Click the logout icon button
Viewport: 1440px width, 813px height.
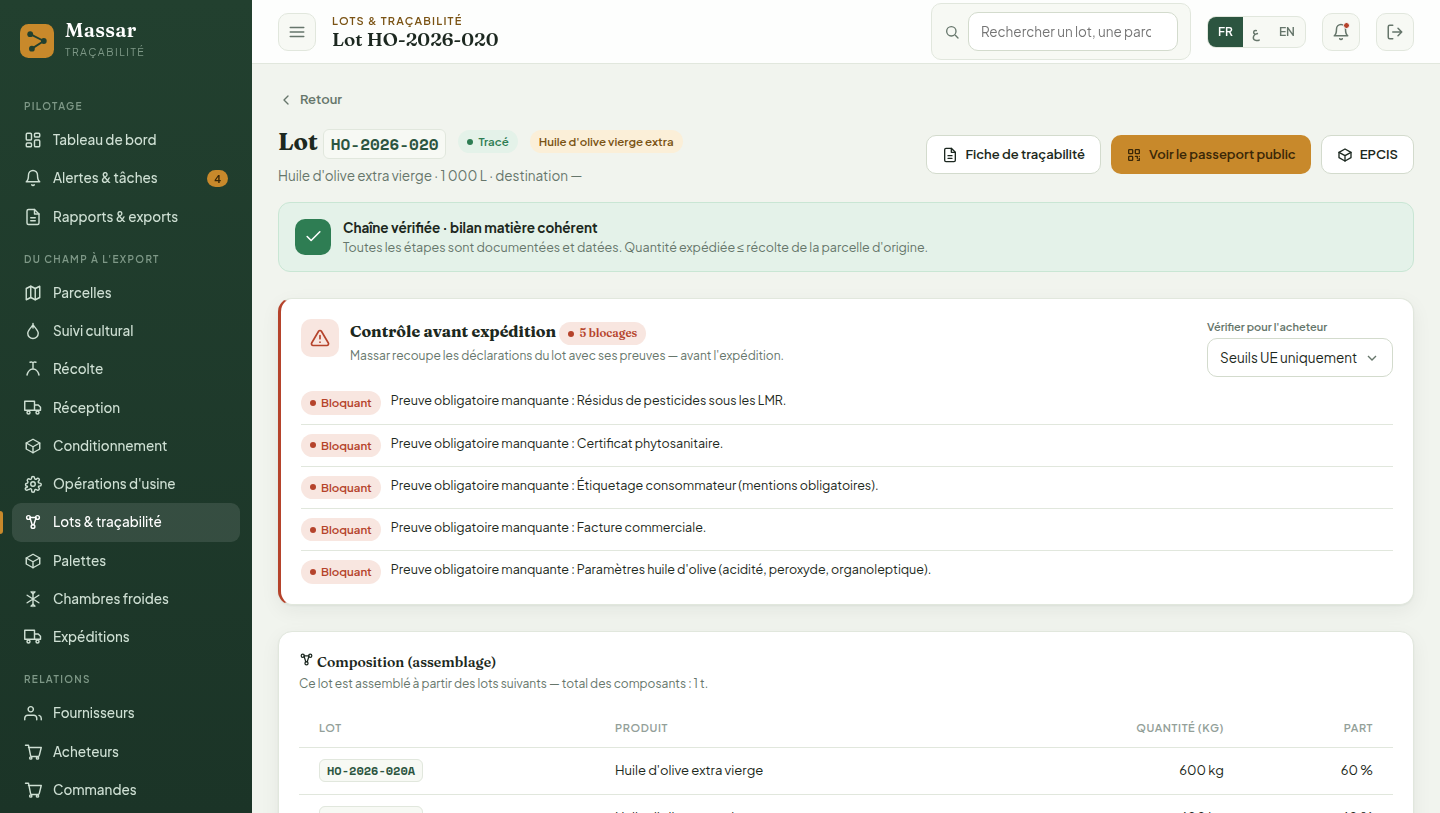coord(1395,32)
